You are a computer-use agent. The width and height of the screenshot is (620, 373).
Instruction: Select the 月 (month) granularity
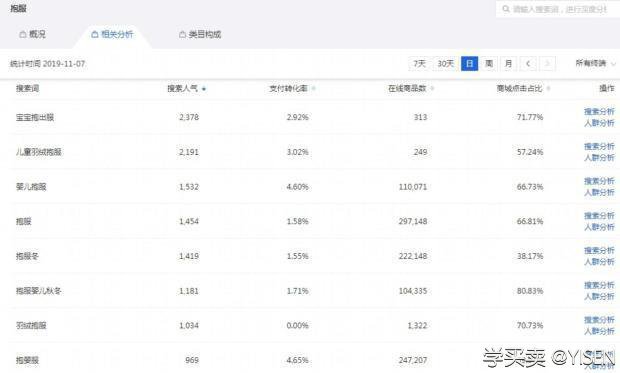pos(508,63)
